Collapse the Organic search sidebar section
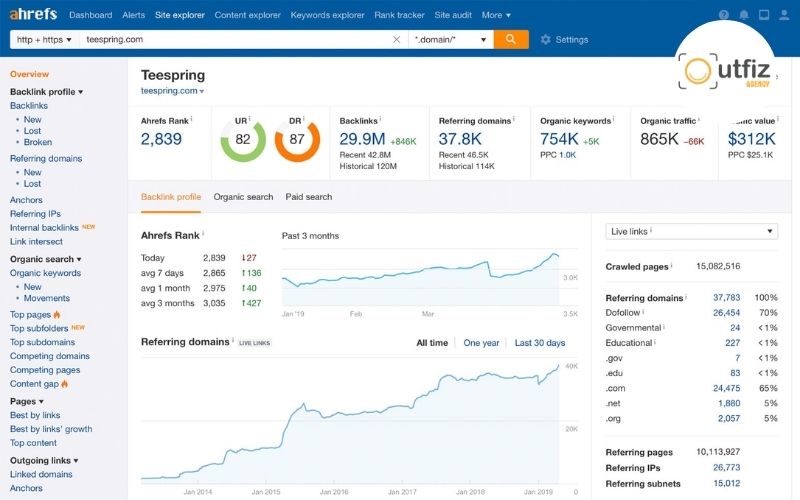800x500 pixels. pos(46,259)
